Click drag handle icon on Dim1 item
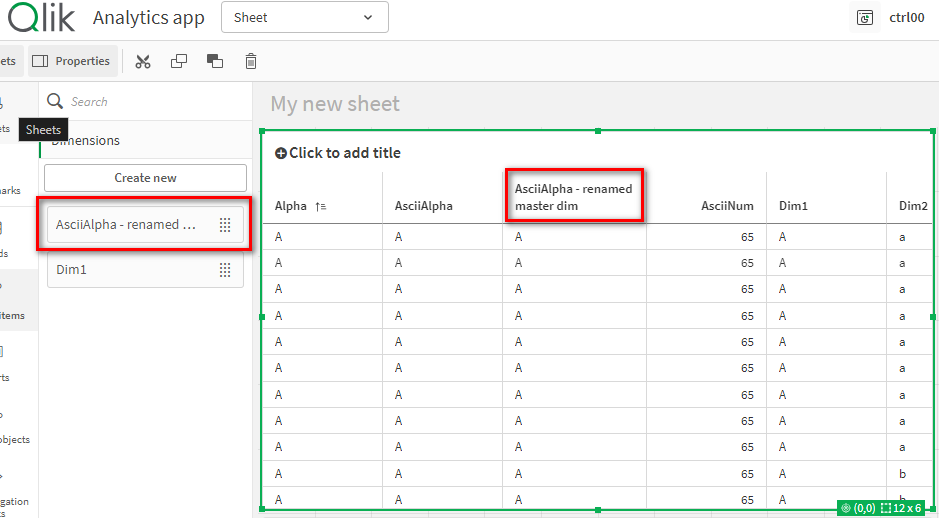The height and width of the screenshot is (518, 939). point(225,270)
